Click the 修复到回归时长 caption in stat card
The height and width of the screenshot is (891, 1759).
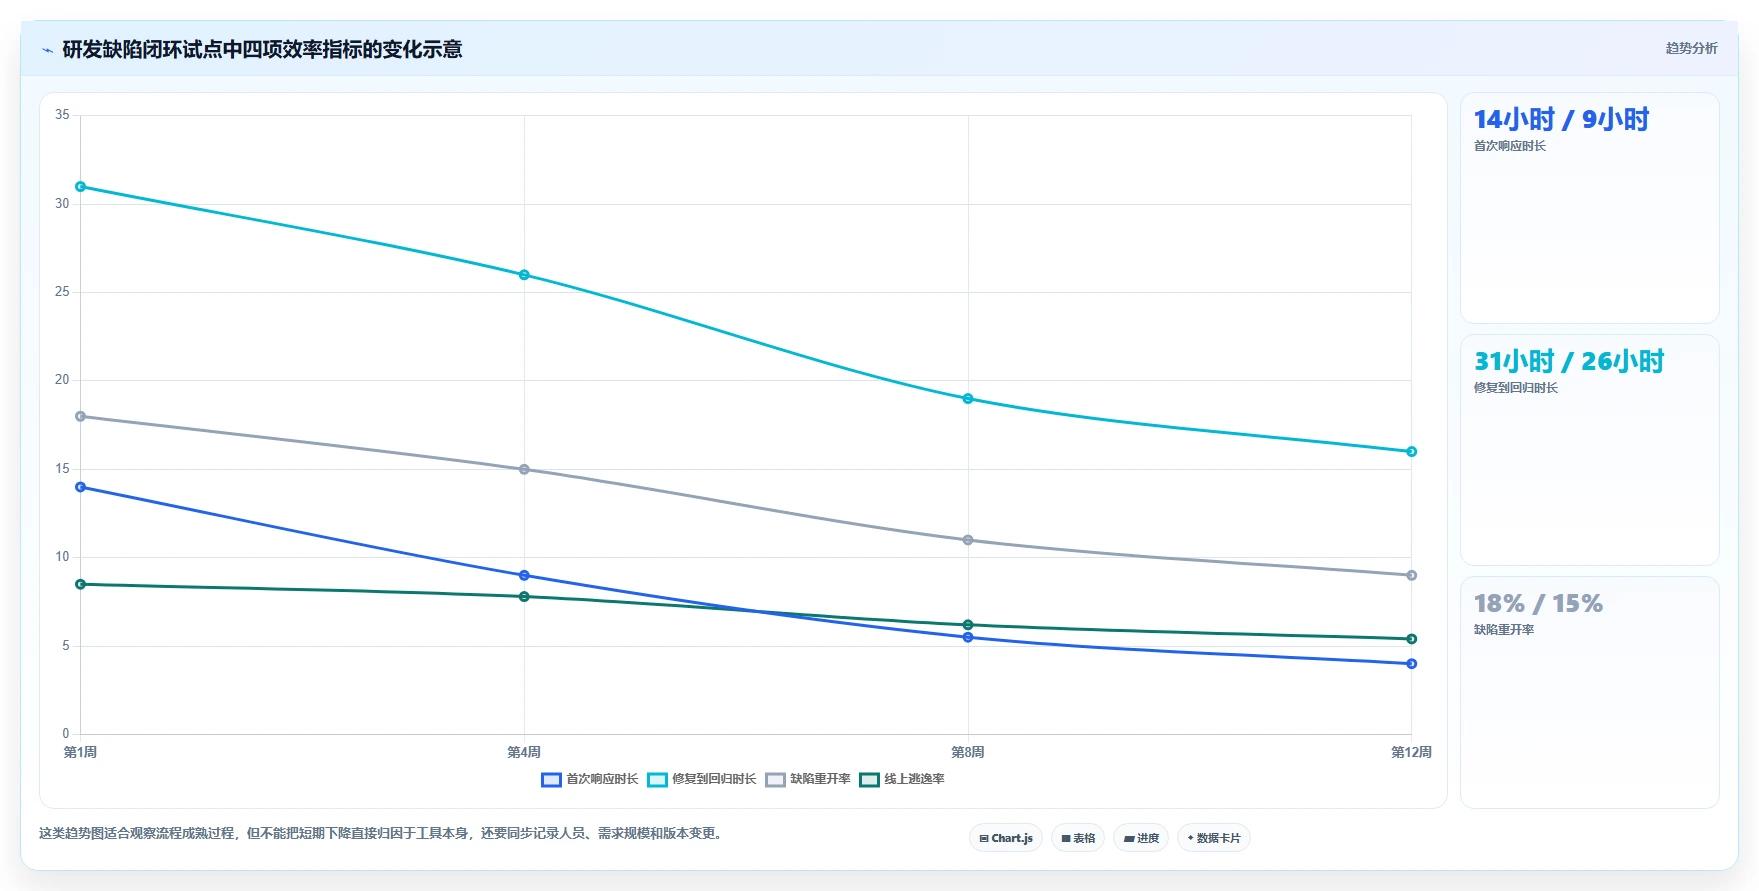[x=1516, y=388]
